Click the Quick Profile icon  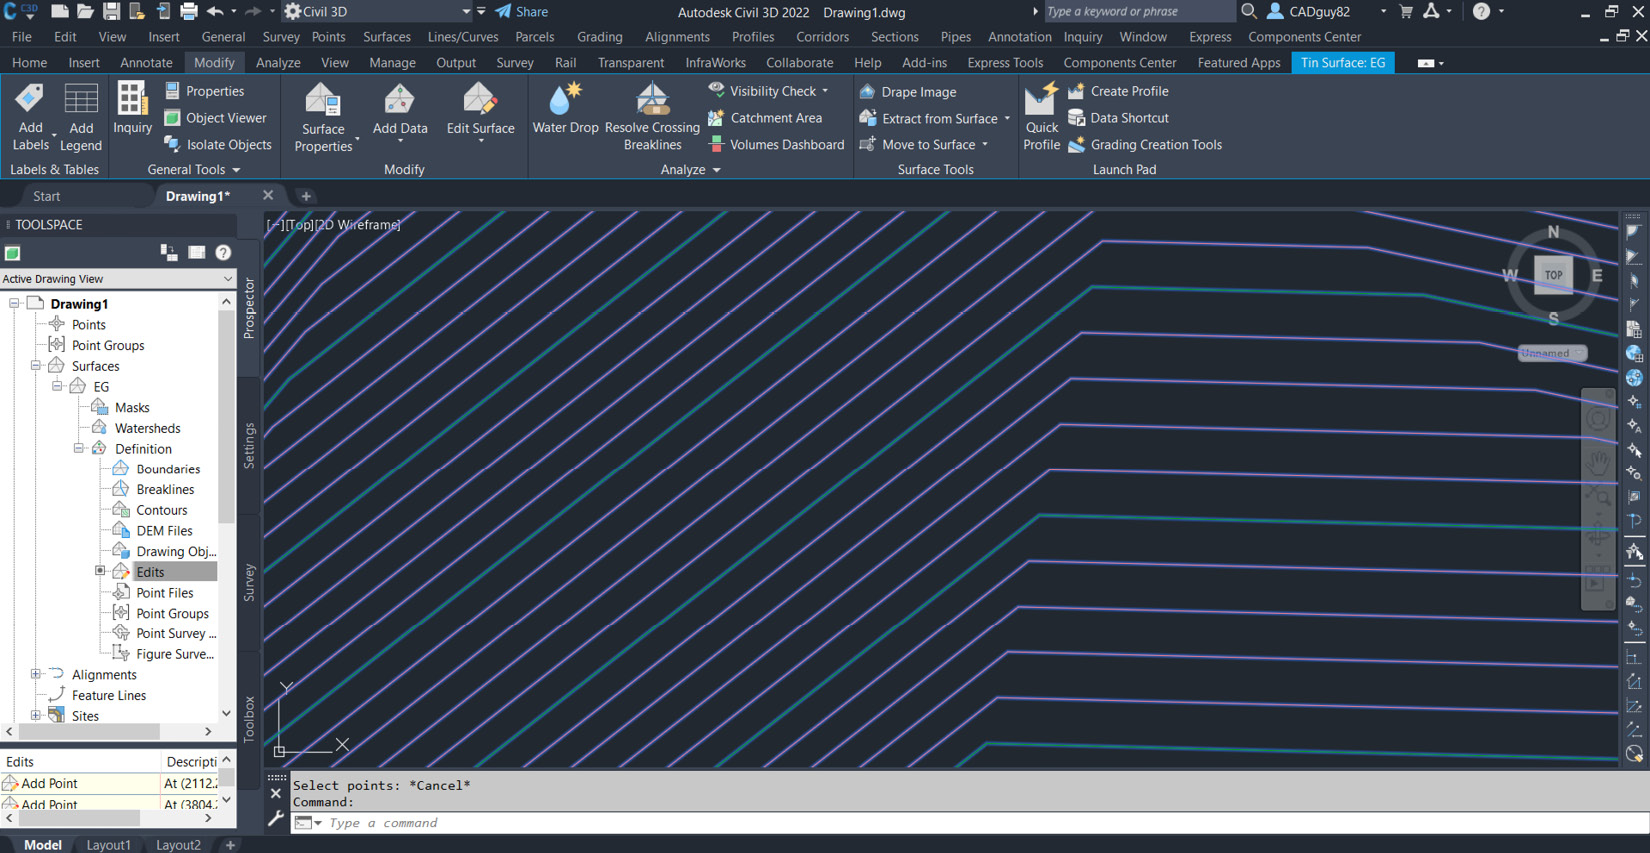pyautogui.click(x=1041, y=99)
